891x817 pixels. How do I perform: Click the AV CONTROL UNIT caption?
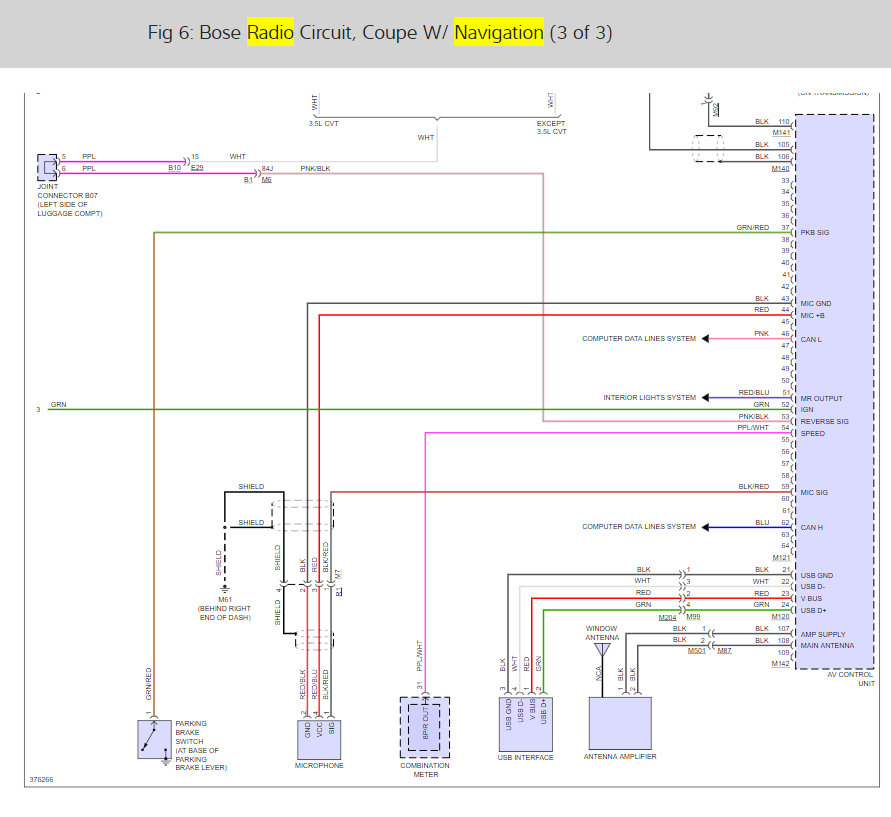coord(850,679)
